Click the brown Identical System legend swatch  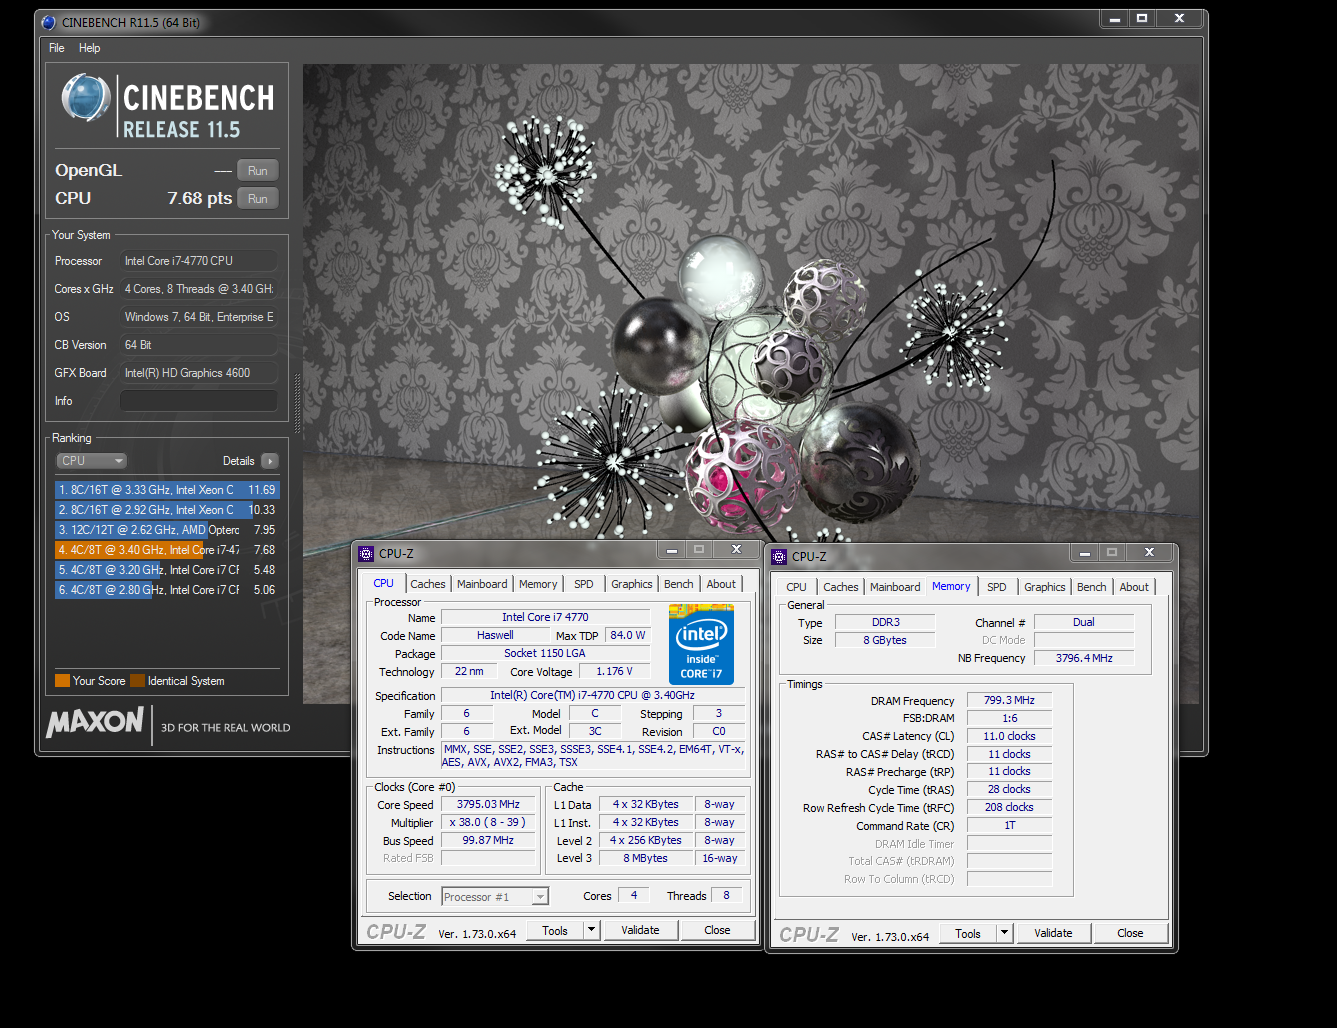(x=137, y=681)
